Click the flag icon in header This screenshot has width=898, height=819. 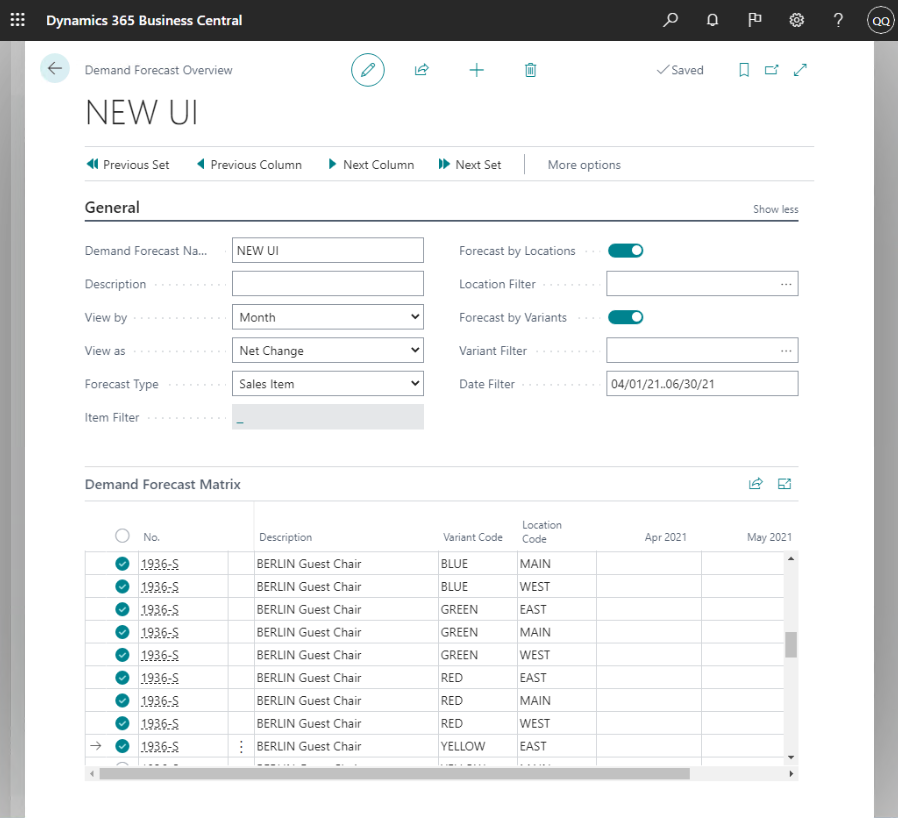(754, 20)
